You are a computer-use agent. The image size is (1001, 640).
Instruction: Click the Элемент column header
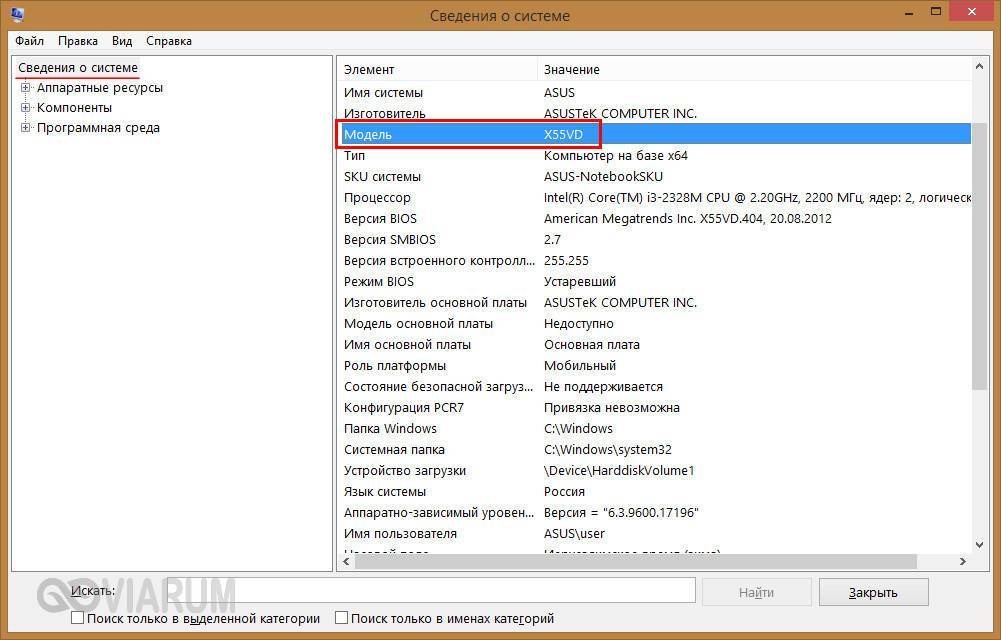tap(437, 69)
